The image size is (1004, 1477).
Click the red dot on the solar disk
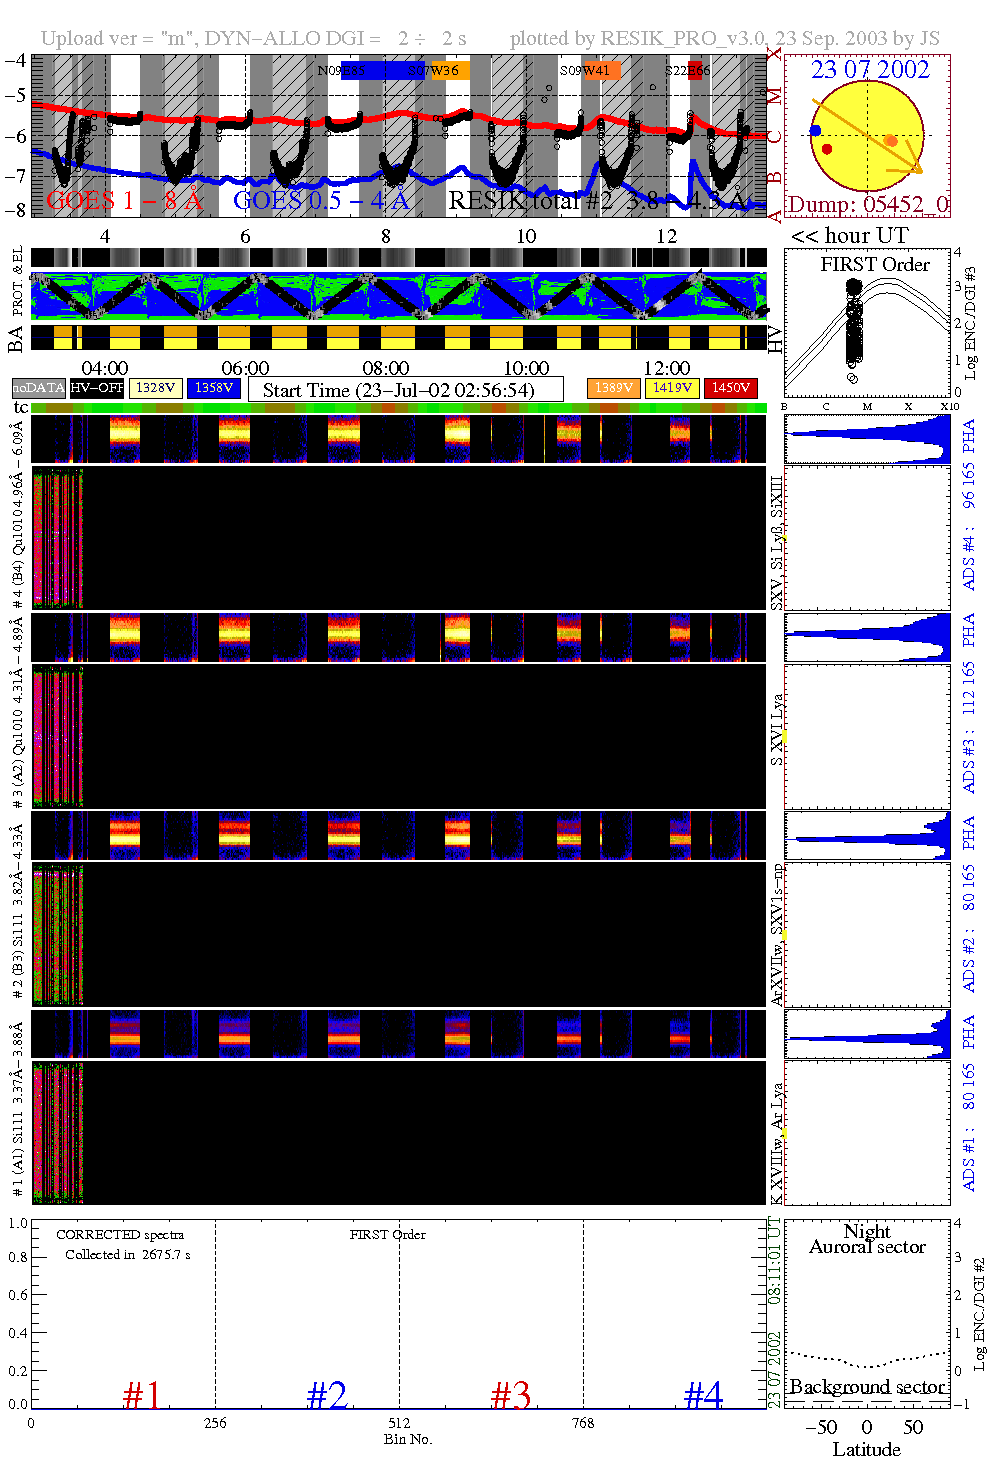click(x=827, y=150)
